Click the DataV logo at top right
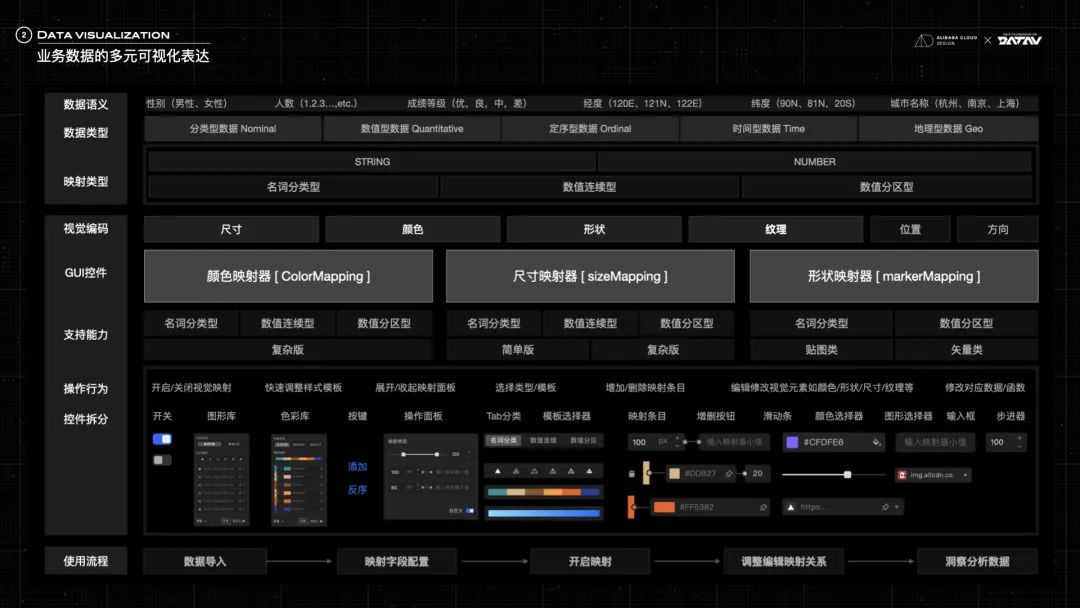Screen dimensions: 1080x608 [x=1019, y=40]
